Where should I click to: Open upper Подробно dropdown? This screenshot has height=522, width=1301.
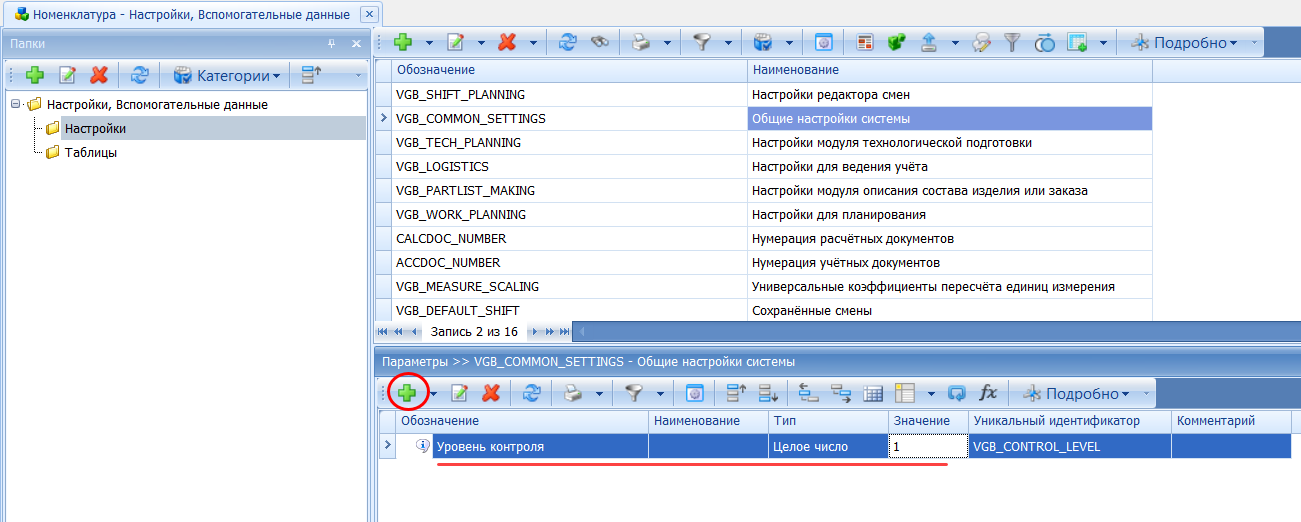point(1184,43)
